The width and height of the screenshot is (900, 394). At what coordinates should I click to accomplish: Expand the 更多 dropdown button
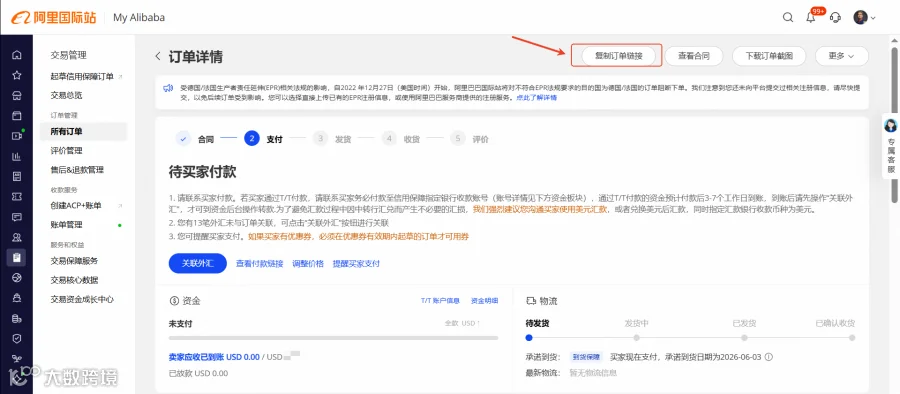(x=841, y=56)
